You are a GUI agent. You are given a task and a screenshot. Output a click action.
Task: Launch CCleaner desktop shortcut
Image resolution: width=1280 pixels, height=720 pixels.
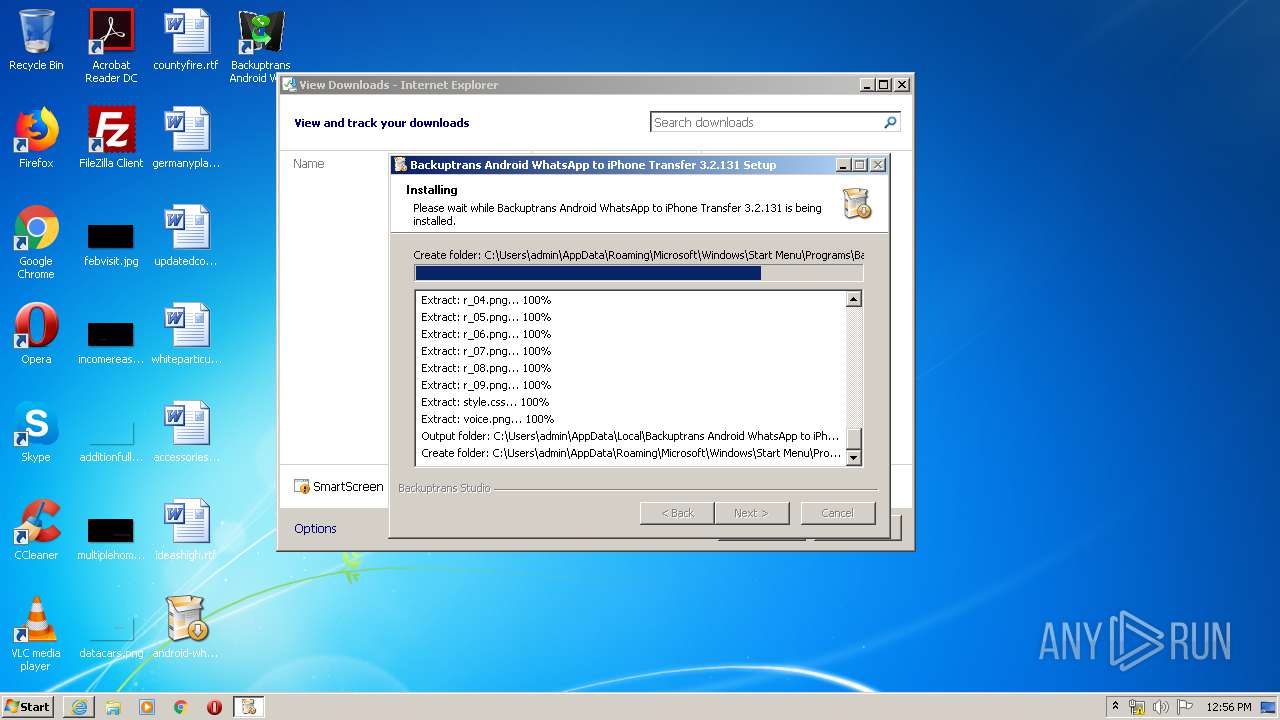[36, 531]
